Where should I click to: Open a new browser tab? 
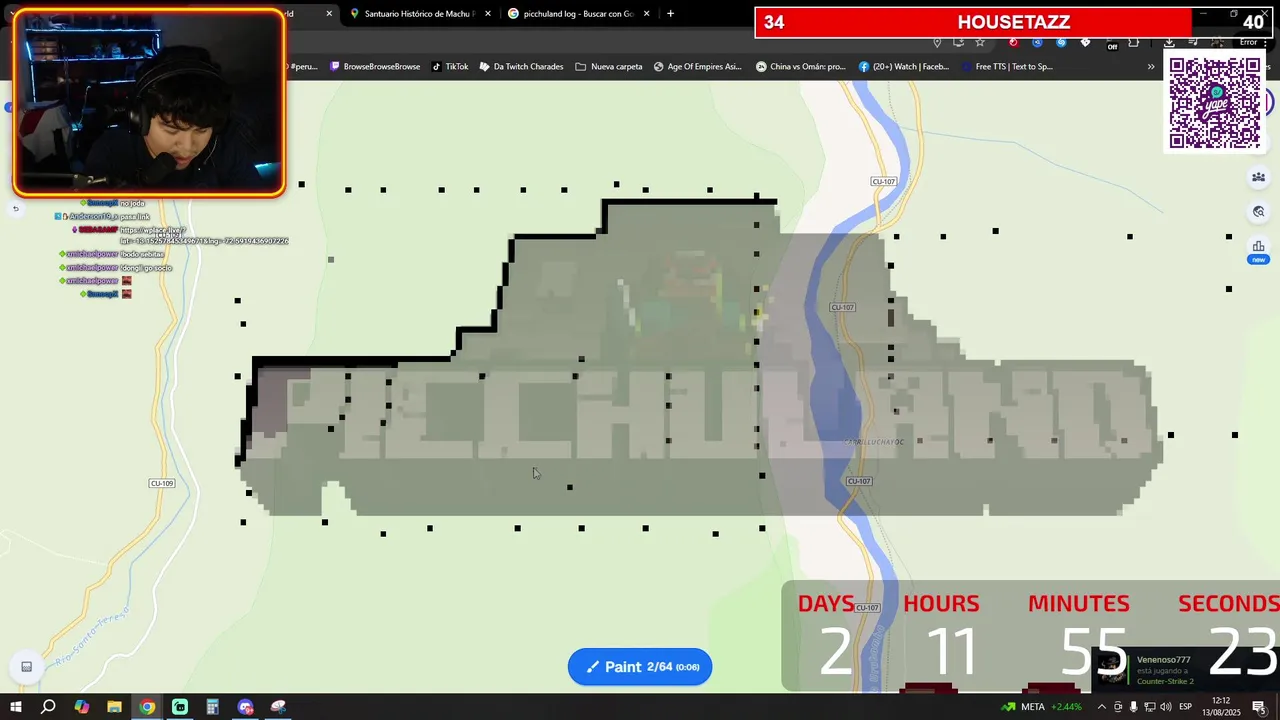(670, 14)
